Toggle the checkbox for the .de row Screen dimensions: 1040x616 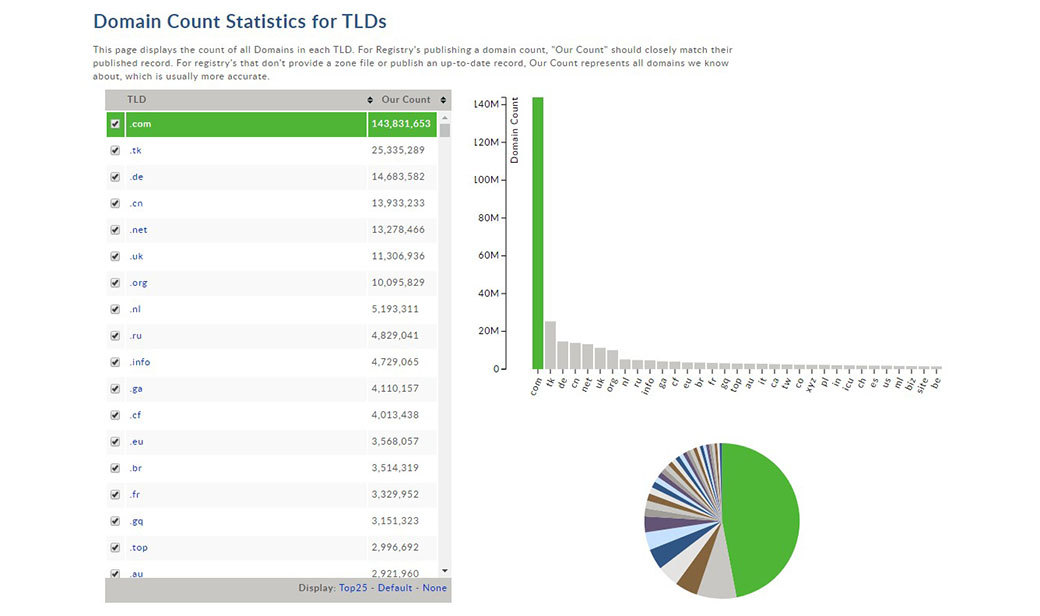point(115,177)
